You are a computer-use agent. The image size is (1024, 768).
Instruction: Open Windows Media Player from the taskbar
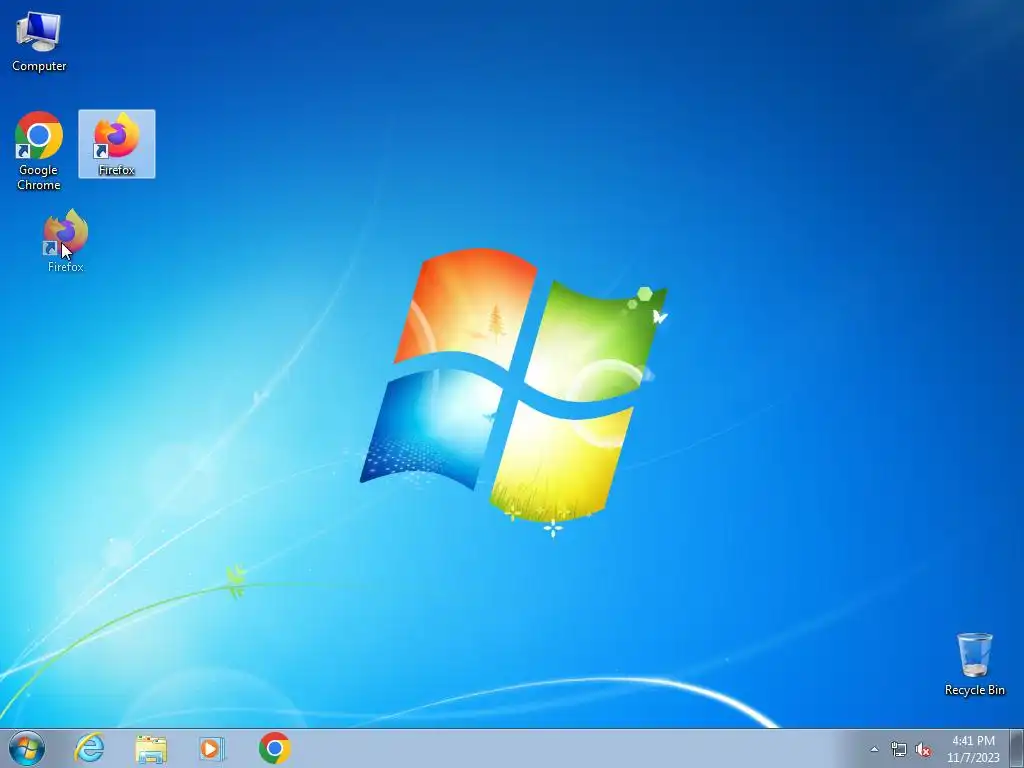point(212,748)
